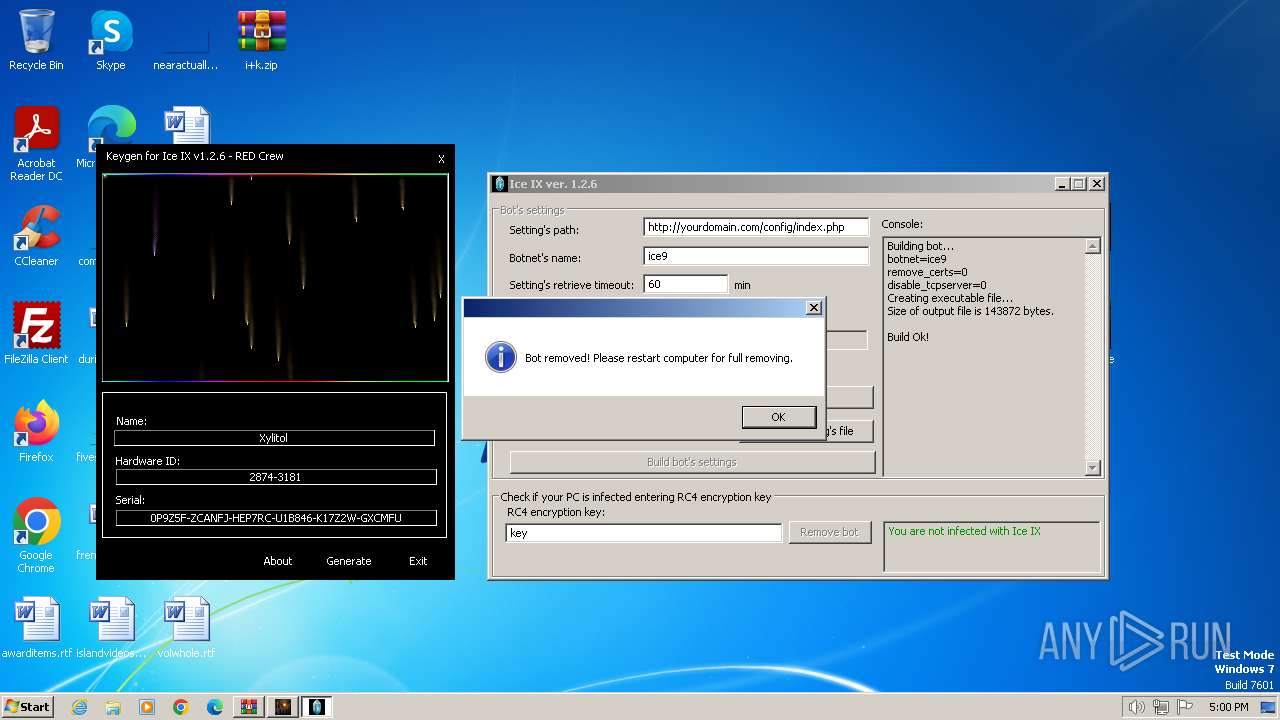The height and width of the screenshot is (720, 1280).
Task: Open About in the keygen window
Action: coord(278,561)
